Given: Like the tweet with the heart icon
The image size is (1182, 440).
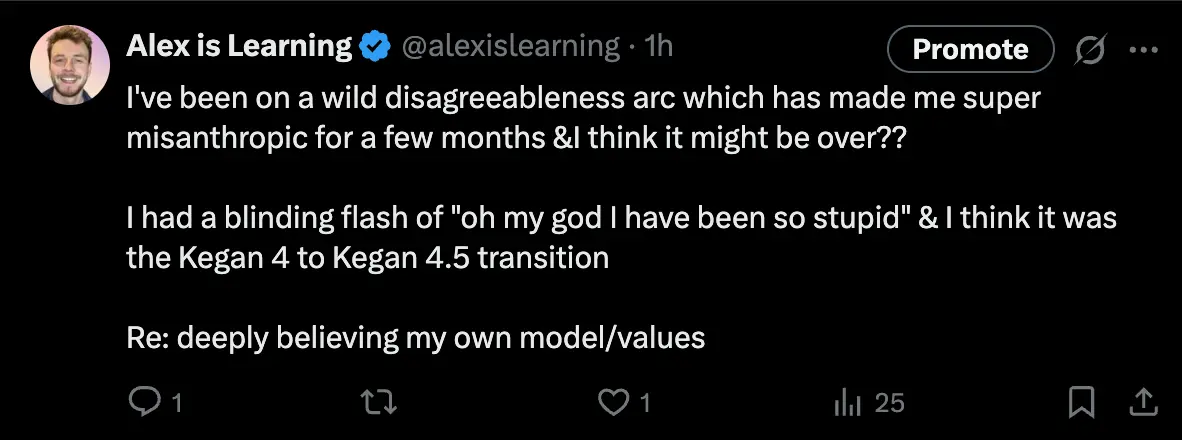Looking at the screenshot, I should [x=611, y=402].
